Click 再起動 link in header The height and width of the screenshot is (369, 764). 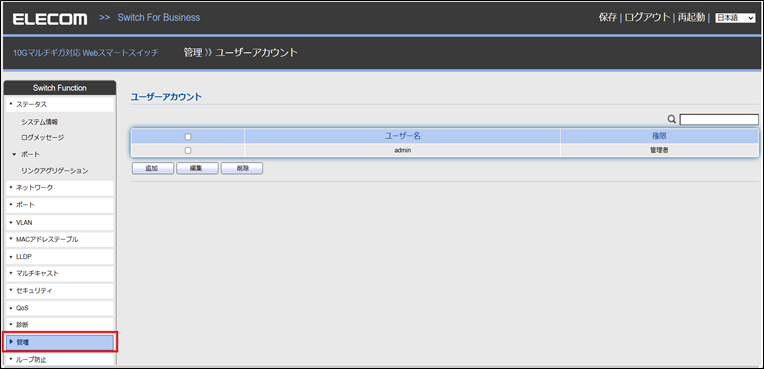click(x=691, y=18)
